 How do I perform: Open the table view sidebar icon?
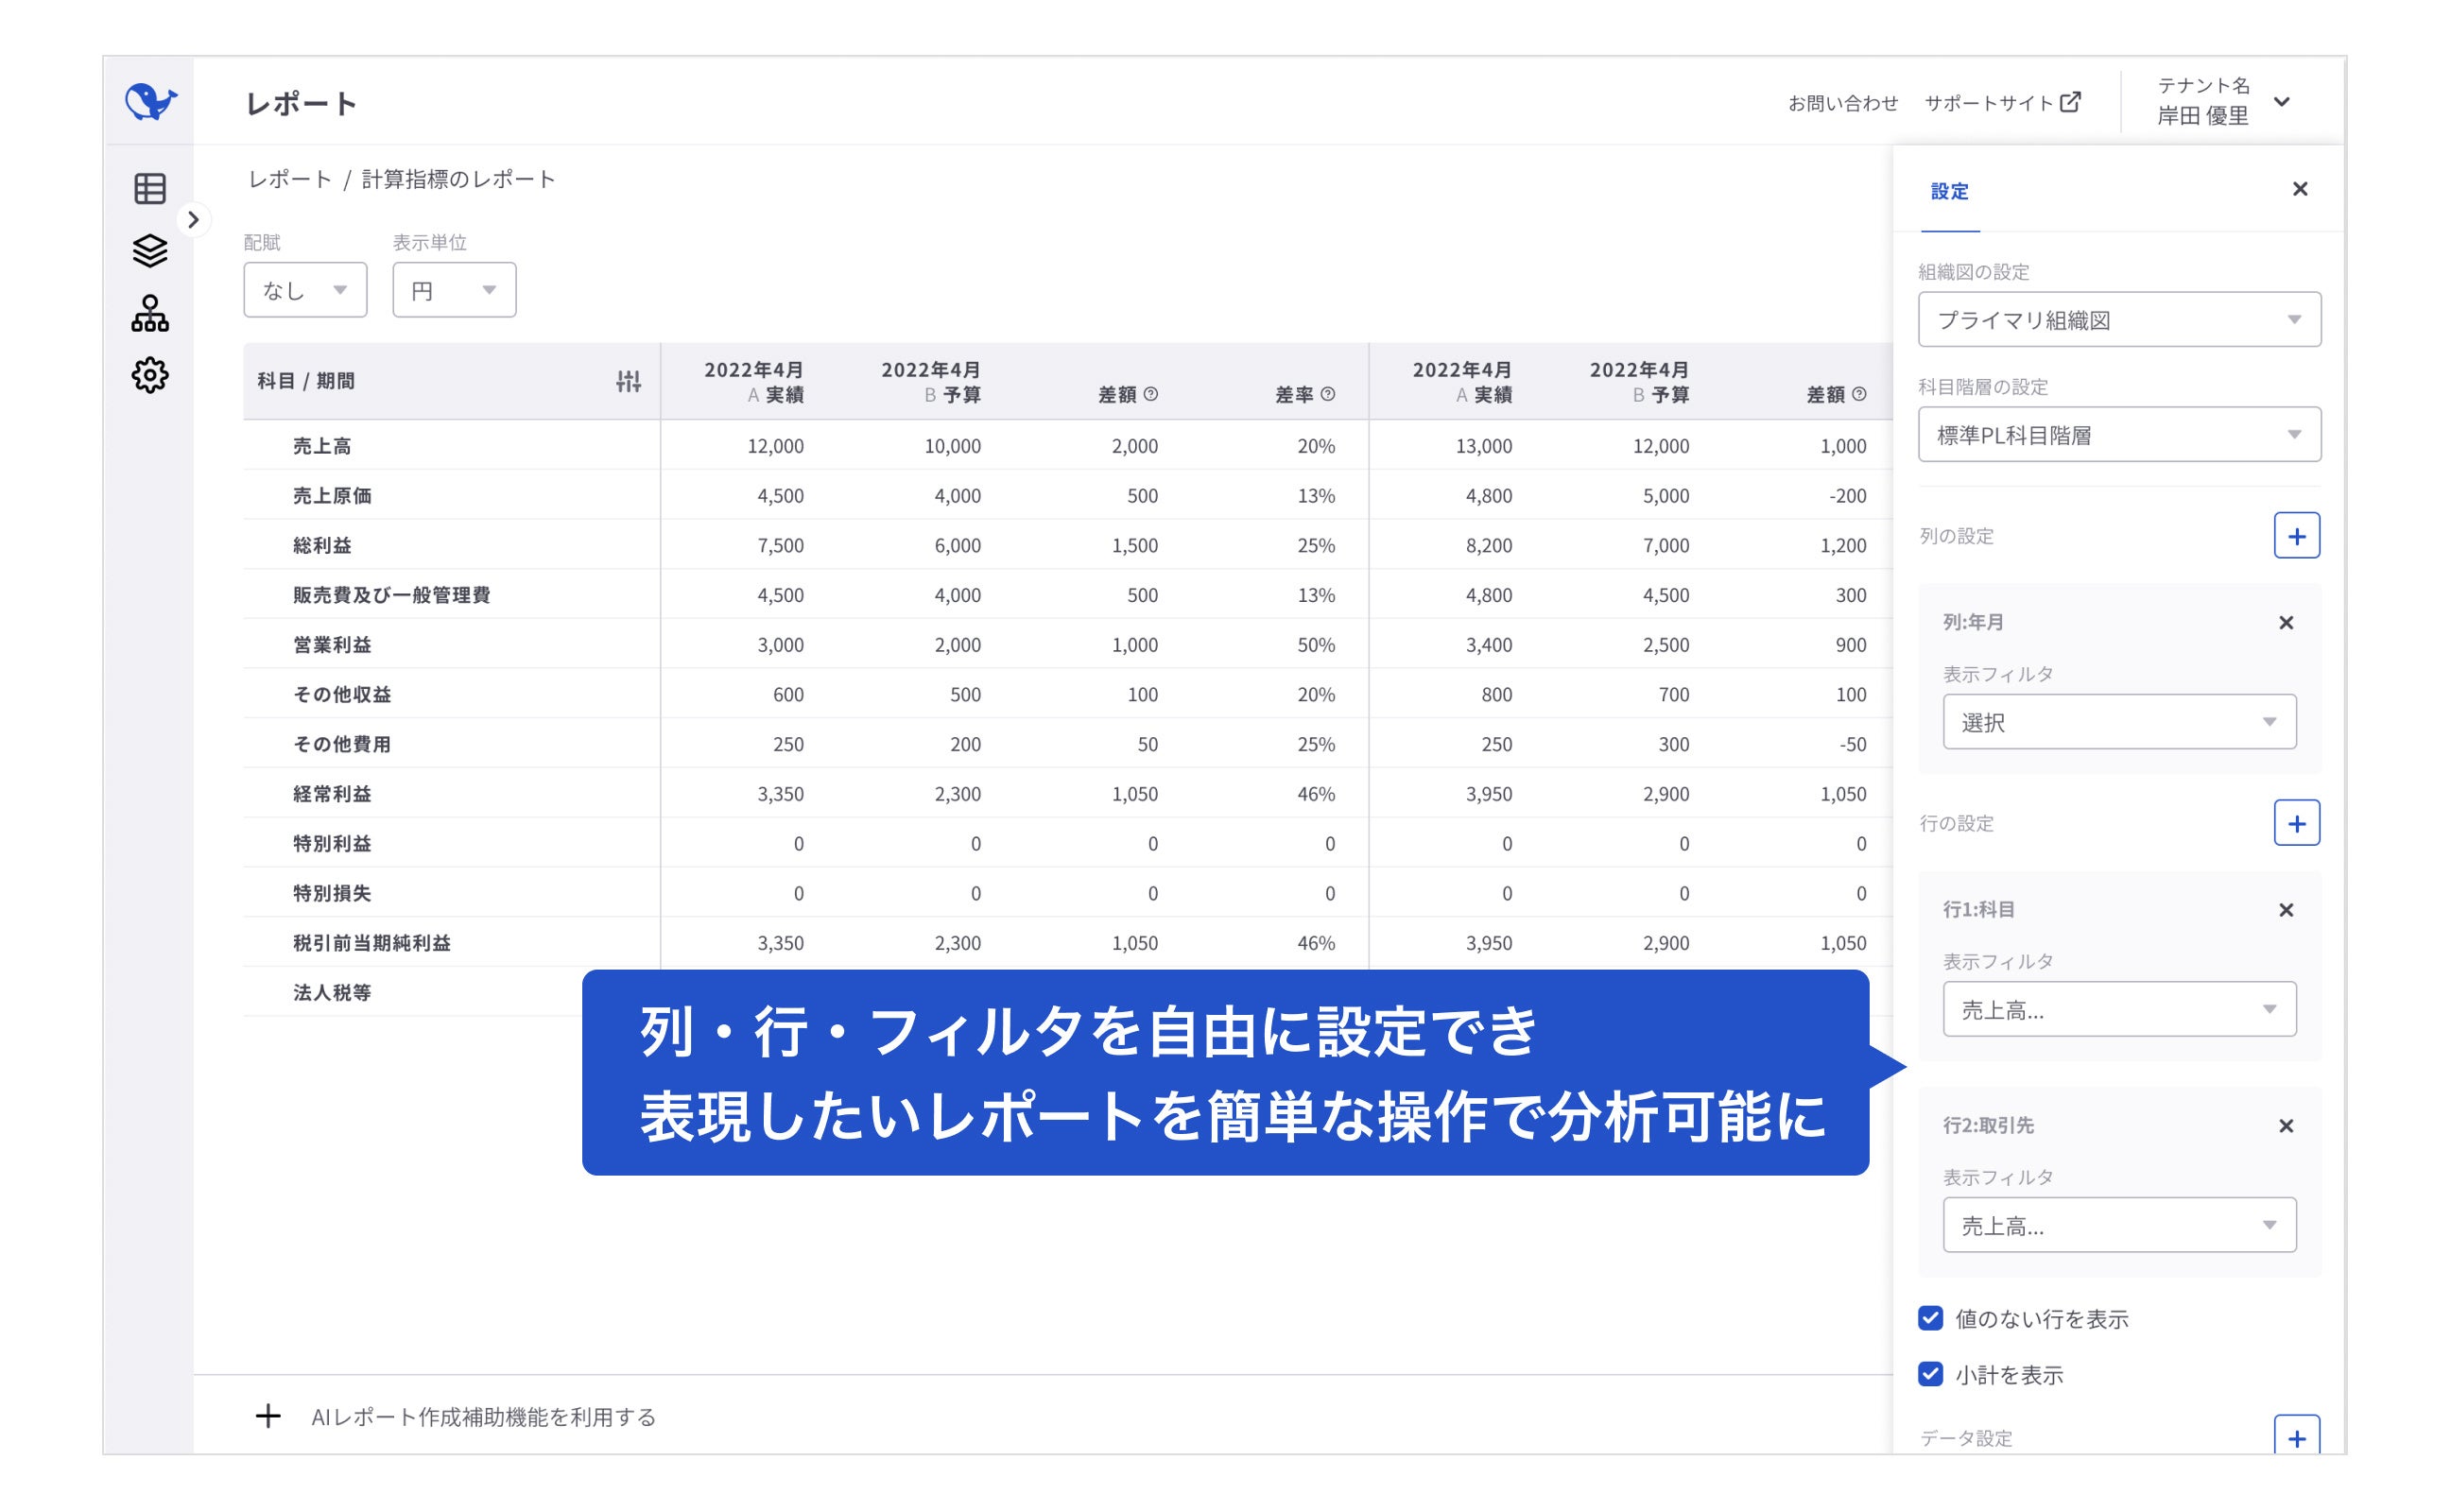click(x=150, y=189)
